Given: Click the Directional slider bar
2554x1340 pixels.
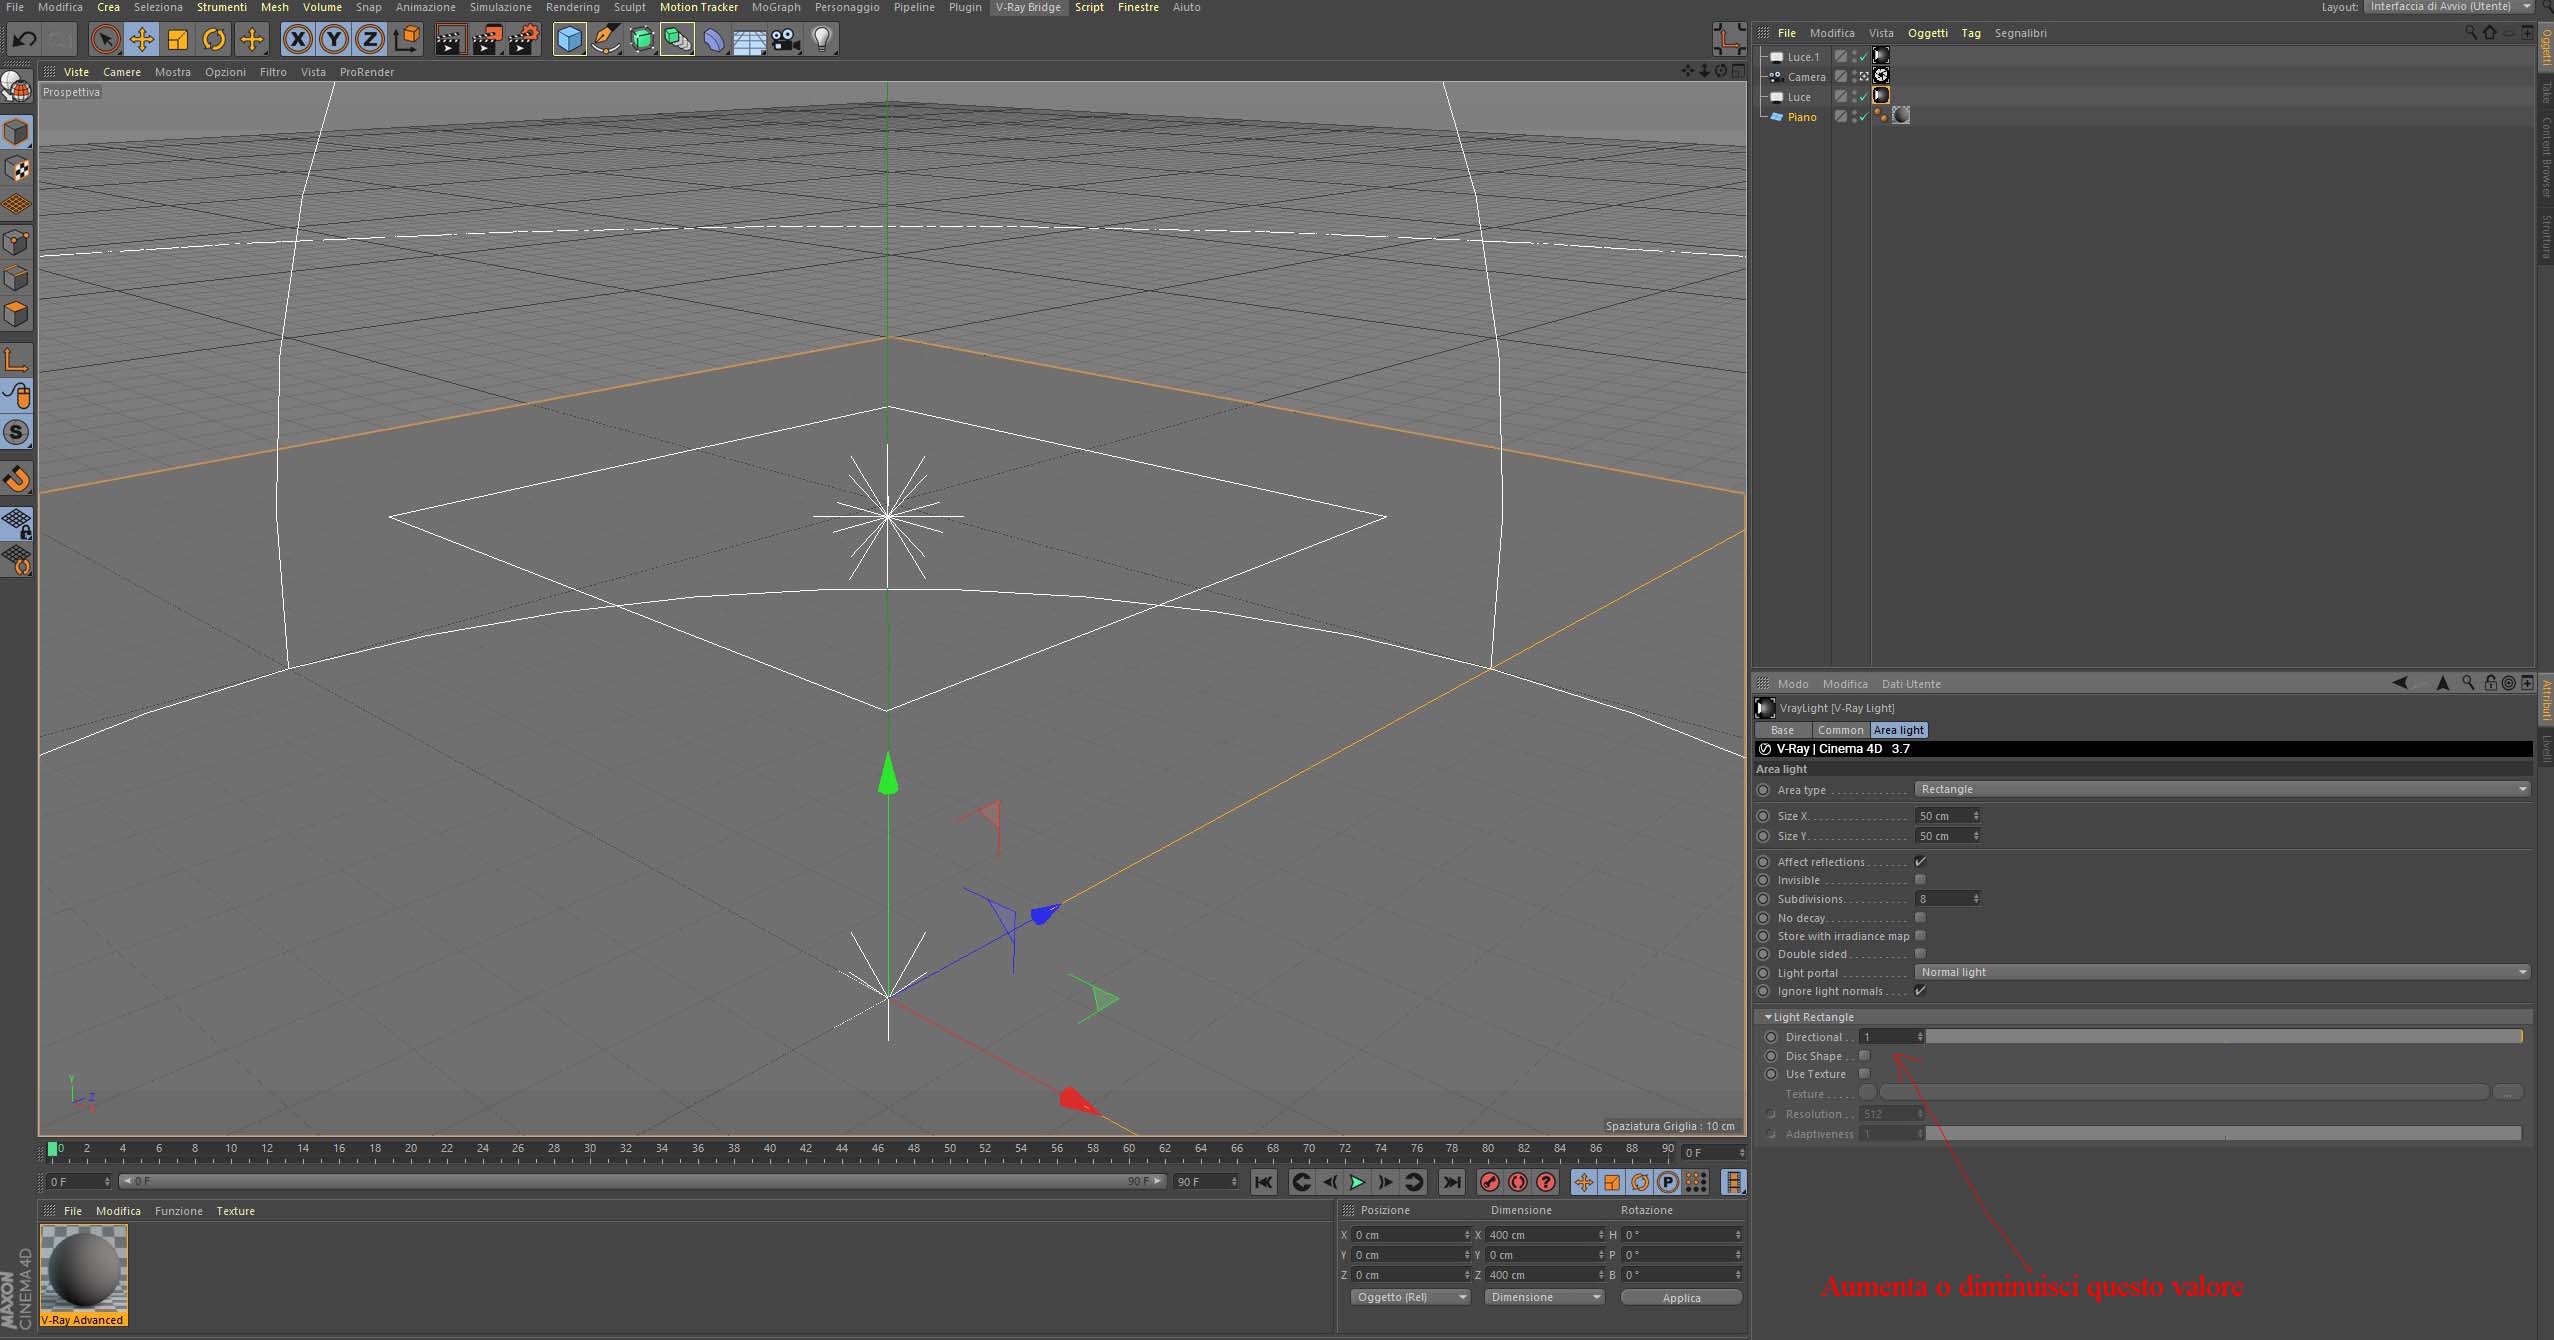Looking at the screenshot, I should click(x=2222, y=1037).
